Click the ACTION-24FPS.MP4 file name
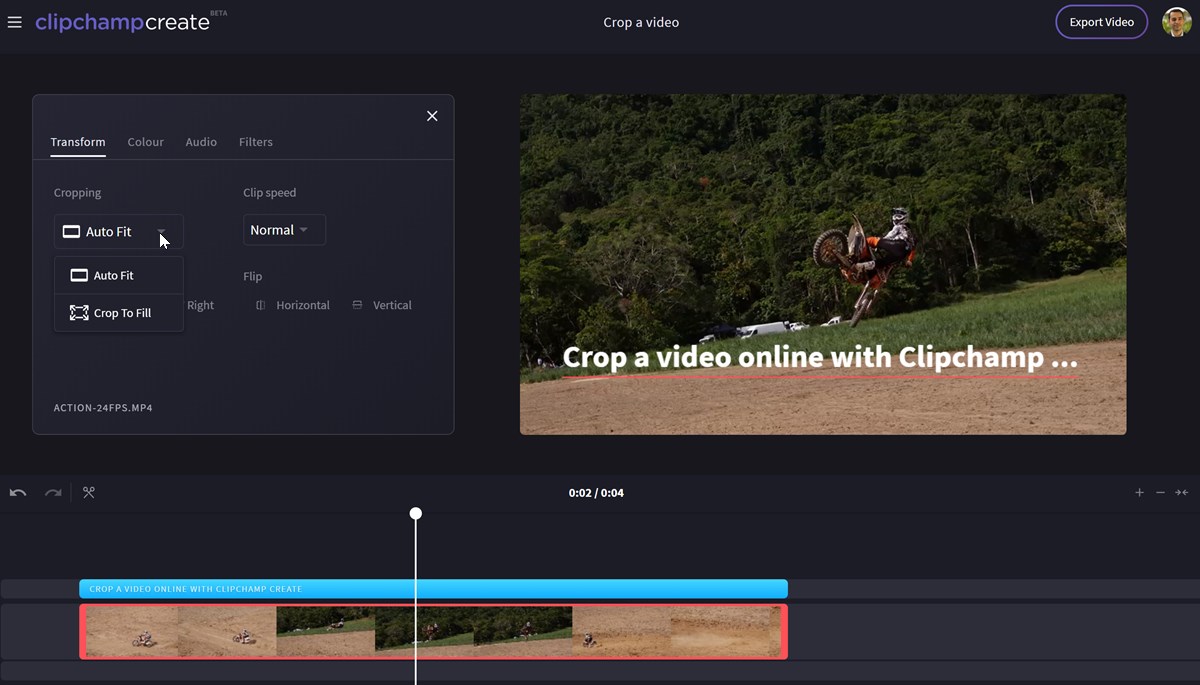Viewport: 1200px width, 685px height. pos(103,408)
